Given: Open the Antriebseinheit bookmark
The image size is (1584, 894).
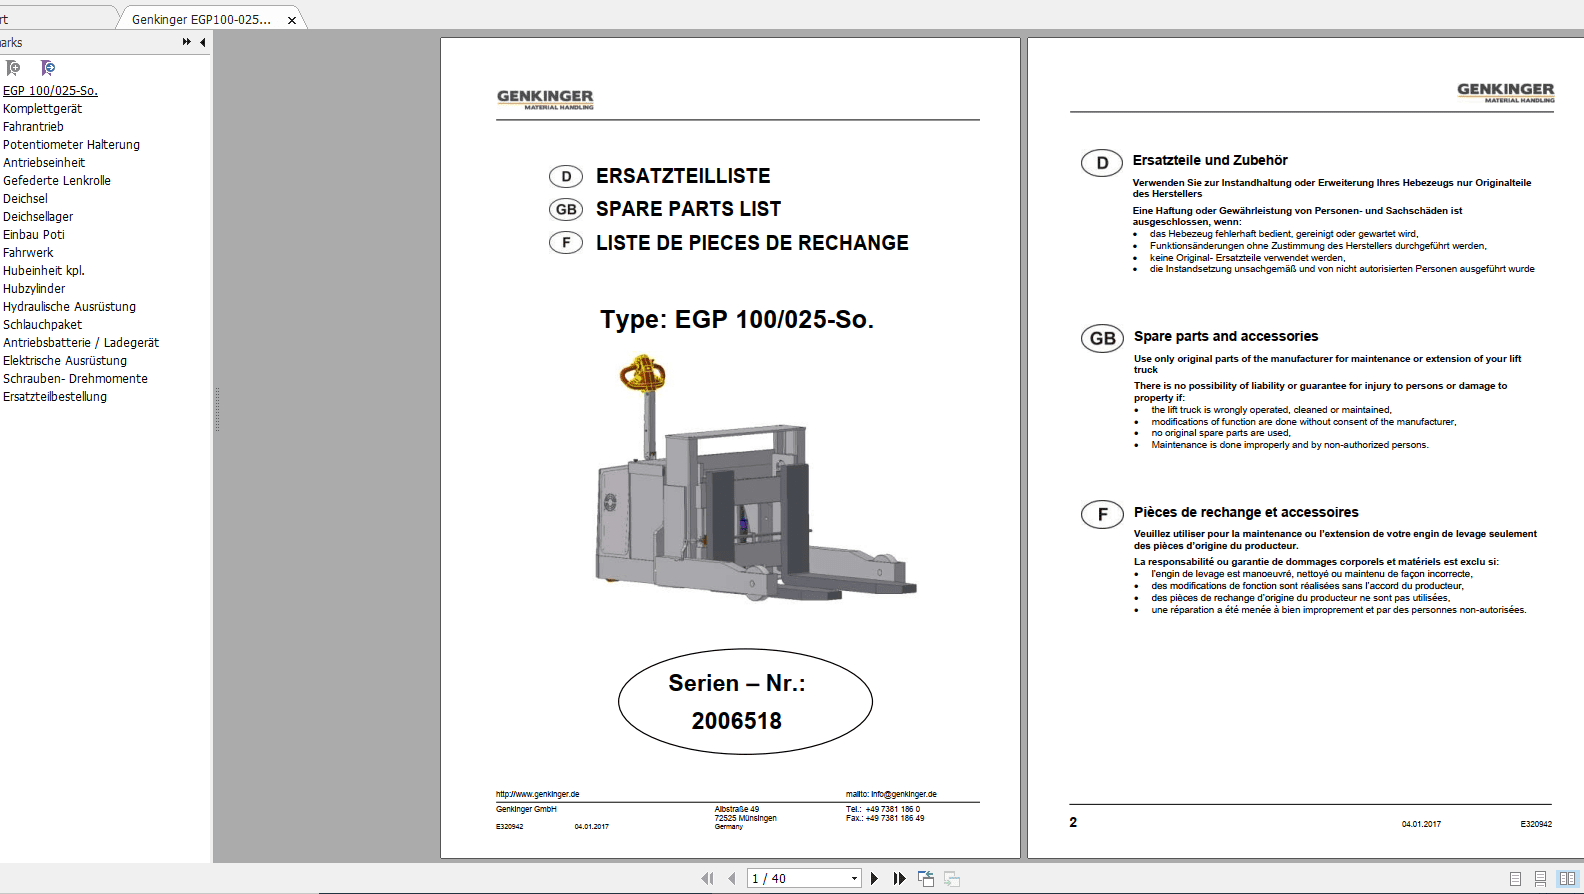Looking at the screenshot, I should [44, 162].
